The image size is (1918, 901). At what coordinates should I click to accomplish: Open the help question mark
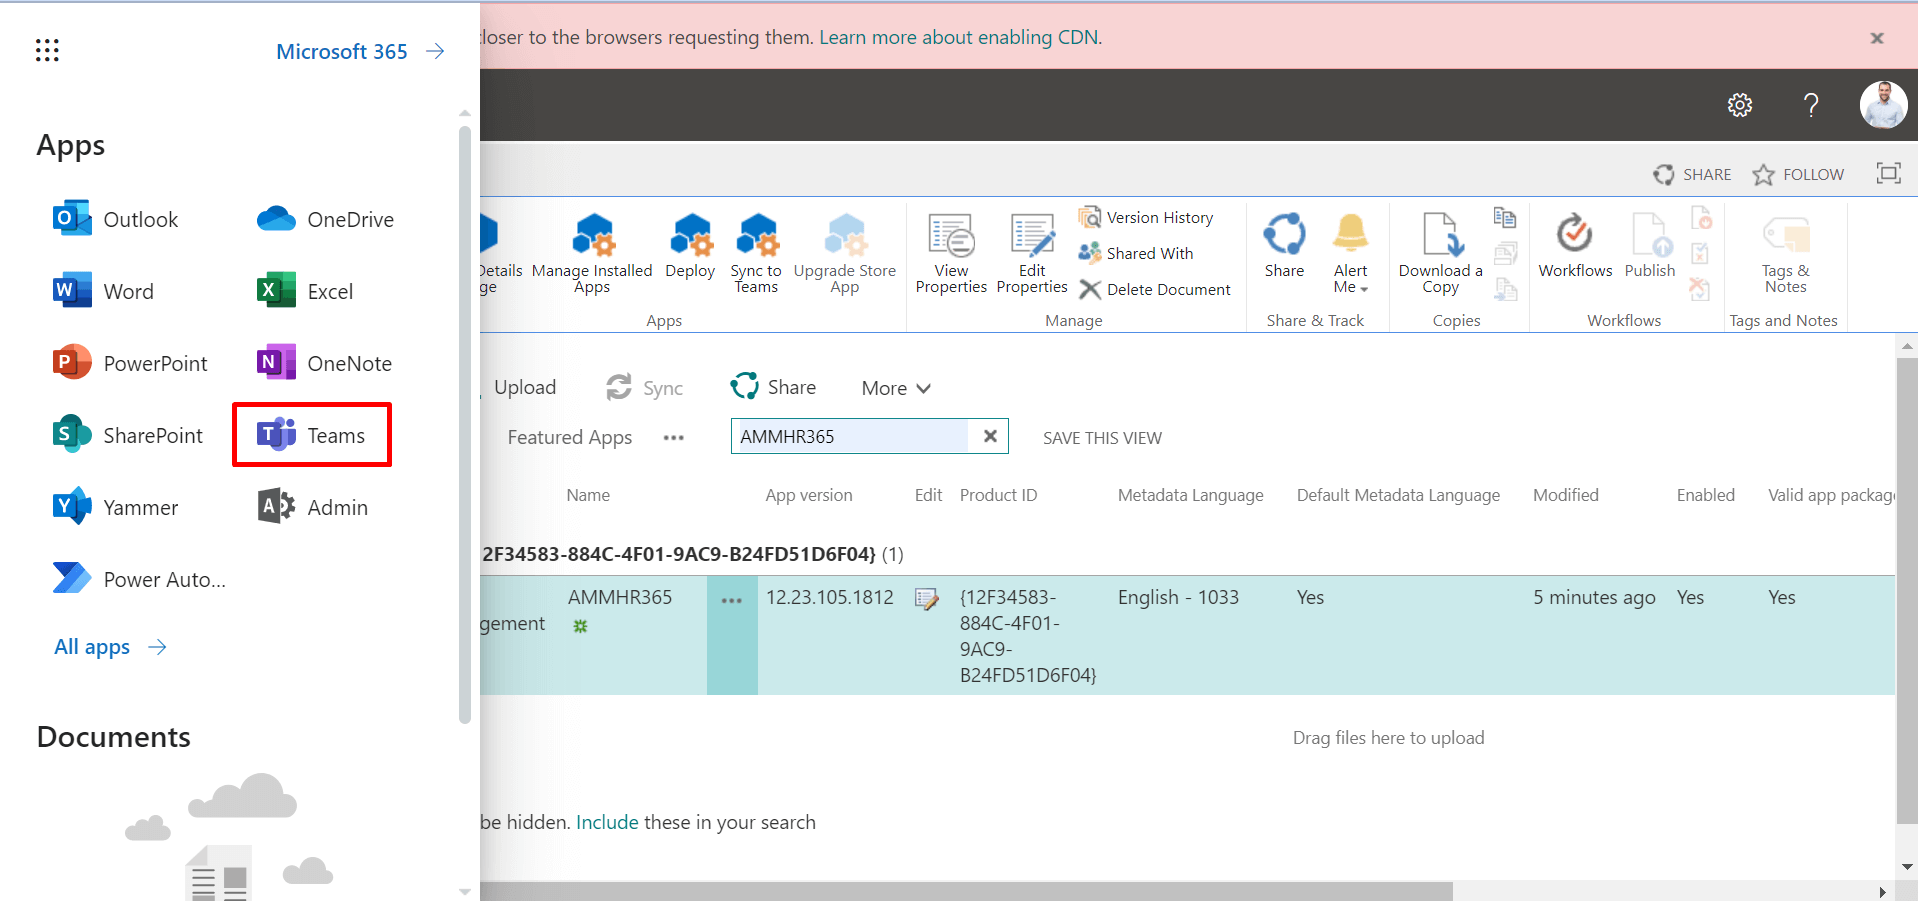pyautogui.click(x=1811, y=105)
